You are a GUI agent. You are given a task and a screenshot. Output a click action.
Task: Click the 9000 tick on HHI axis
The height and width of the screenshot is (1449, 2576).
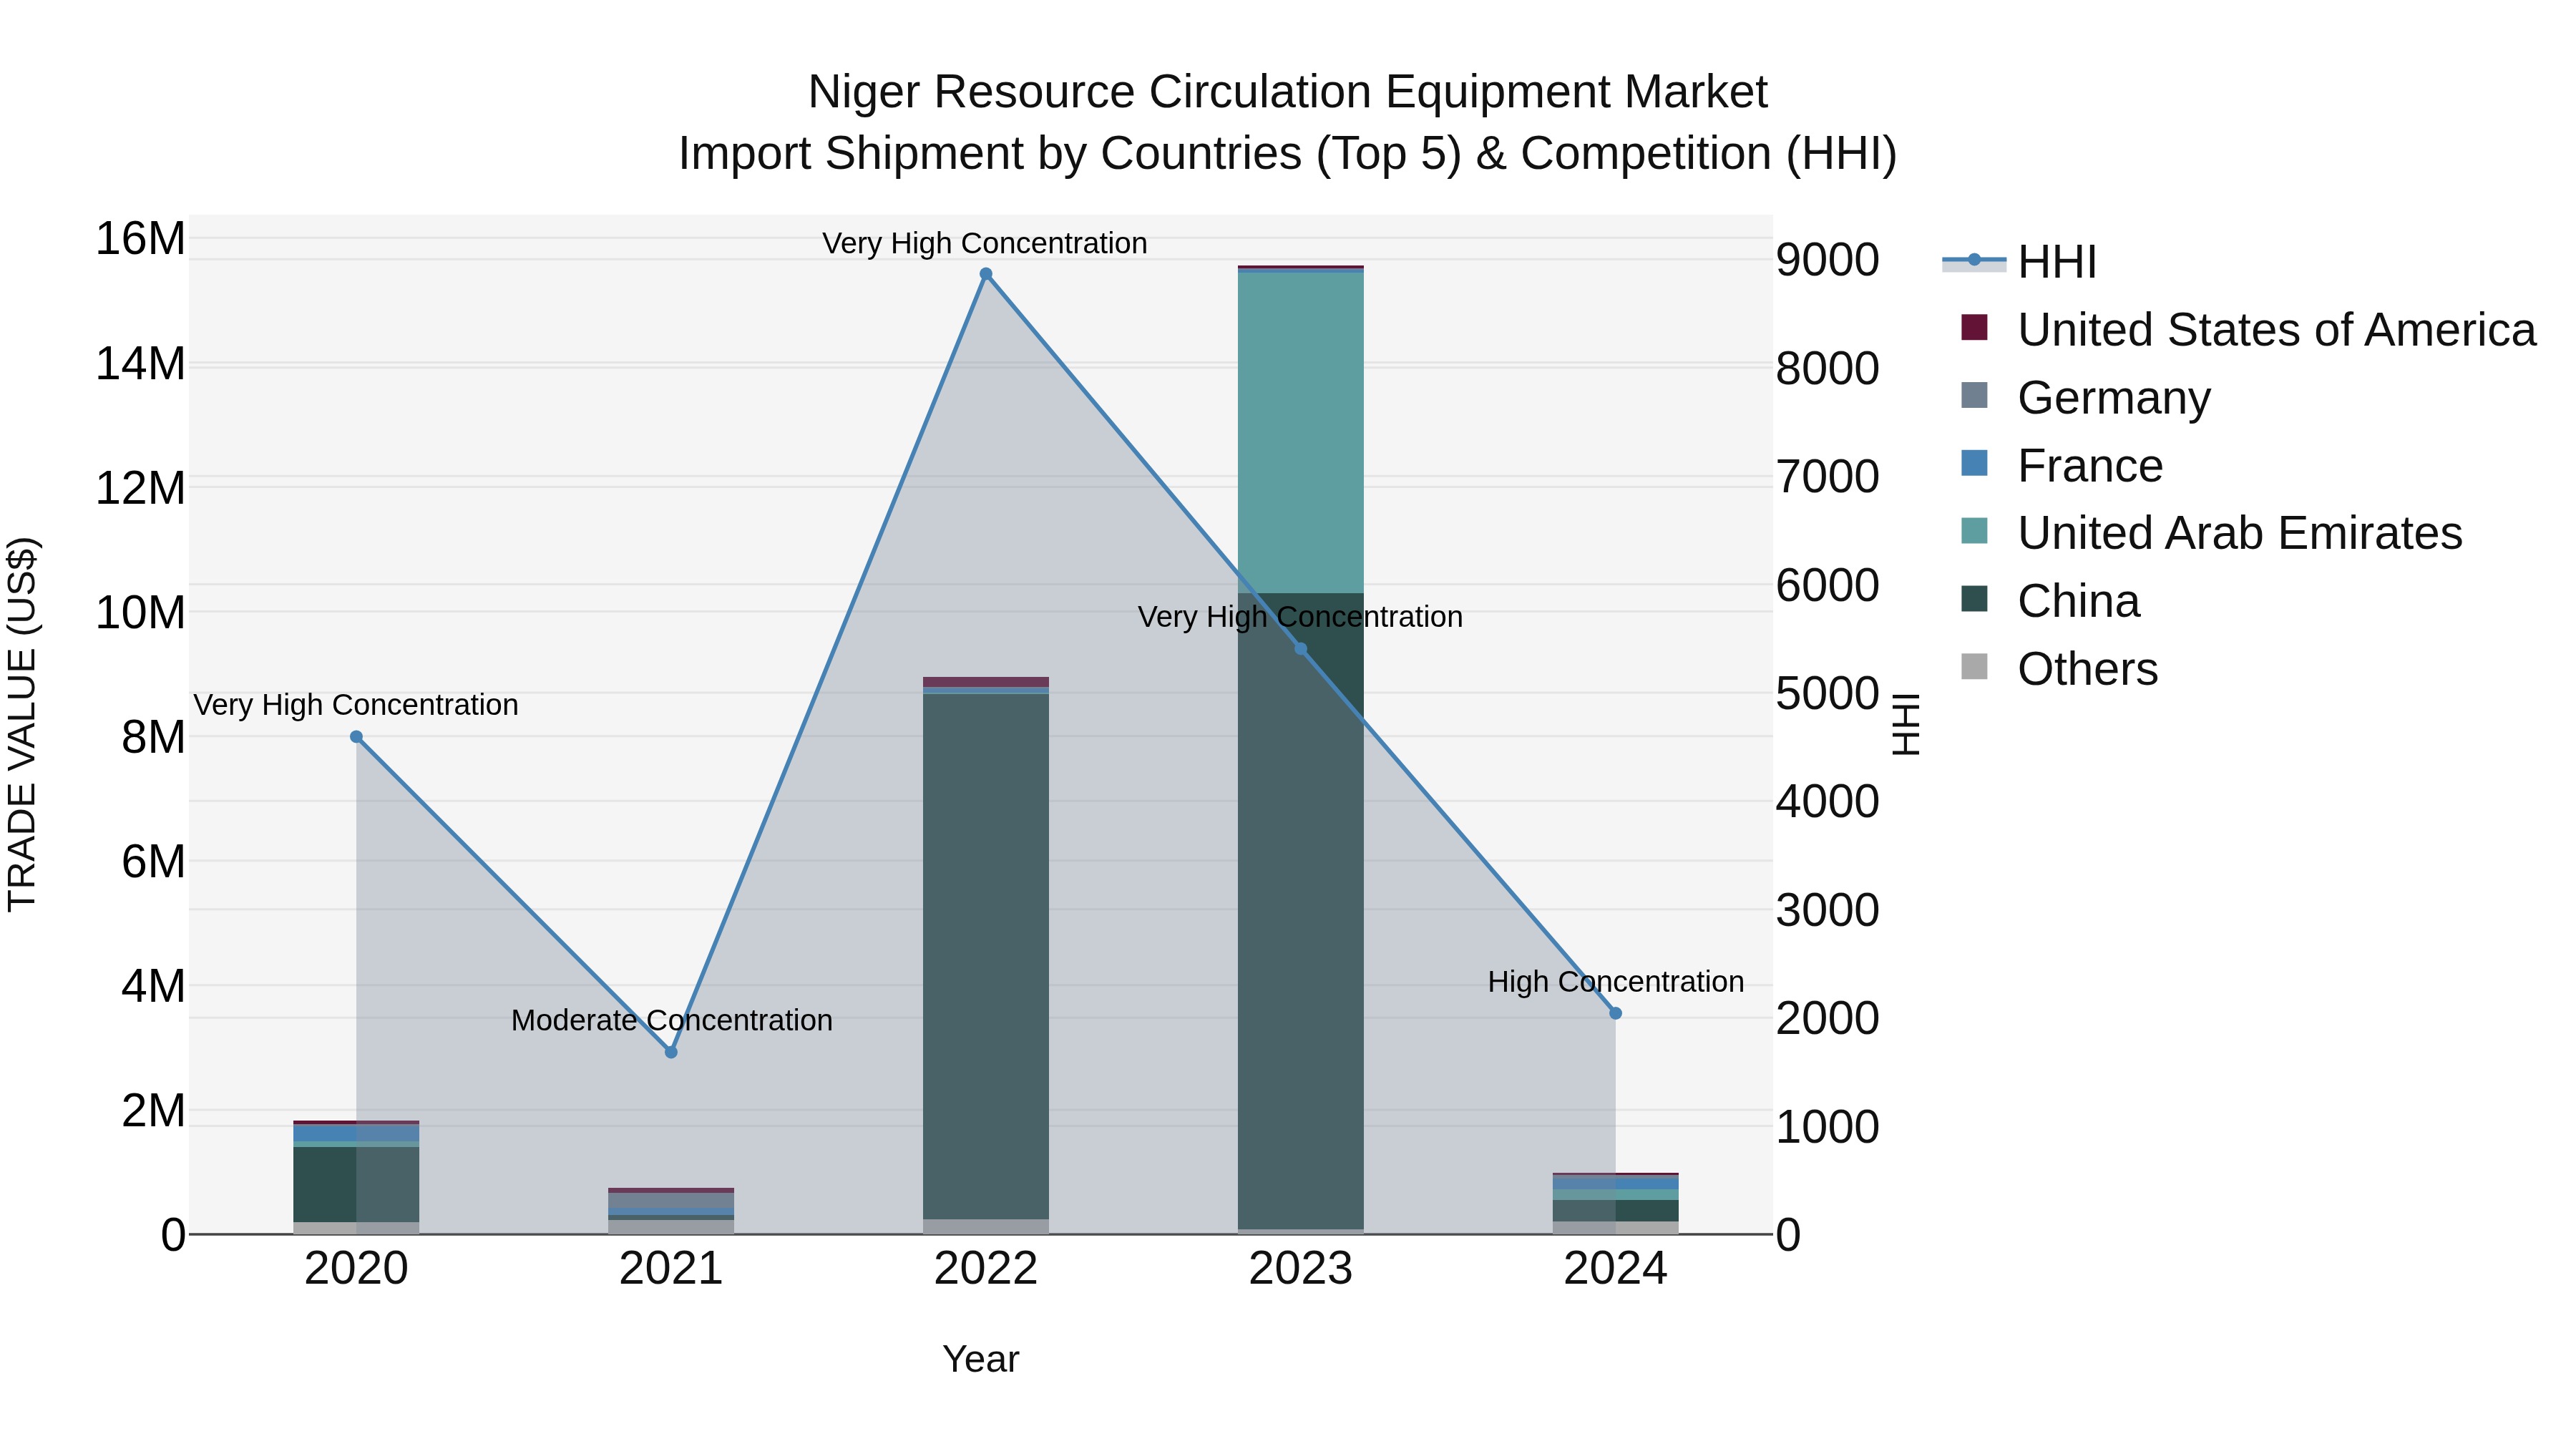click(x=1828, y=260)
